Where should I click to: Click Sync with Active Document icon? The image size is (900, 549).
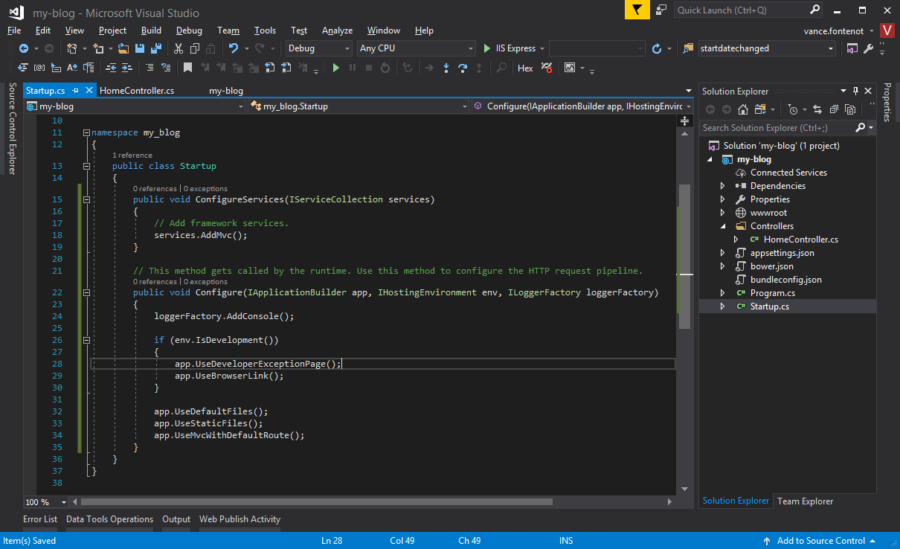pyautogui.click(x=817, y=110)
